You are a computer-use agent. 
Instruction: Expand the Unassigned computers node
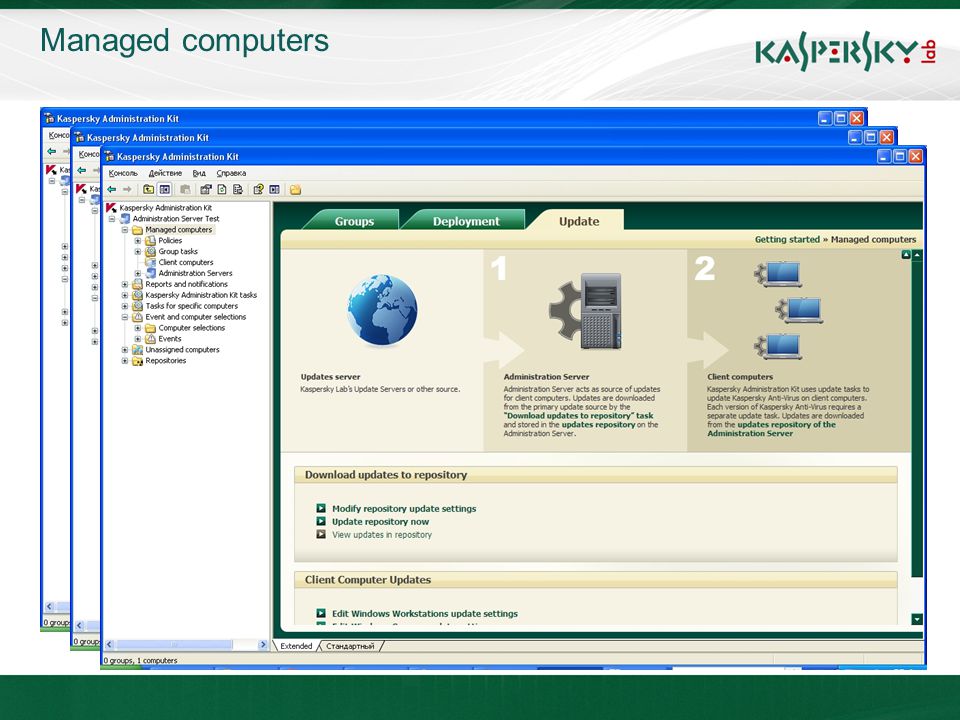click(x=125, y=350)
